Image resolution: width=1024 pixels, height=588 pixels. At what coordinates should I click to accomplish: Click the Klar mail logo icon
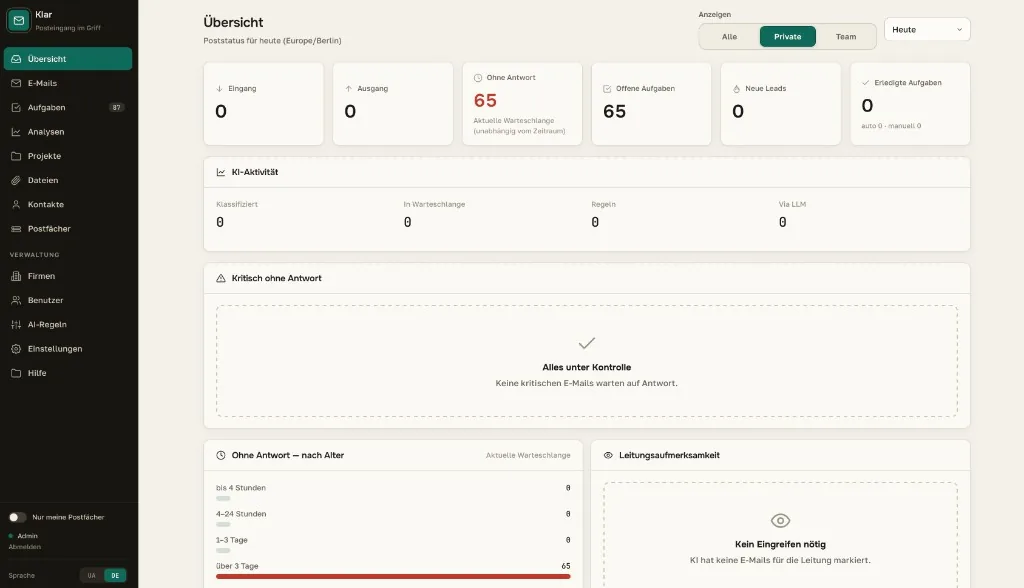pos(18,20)
